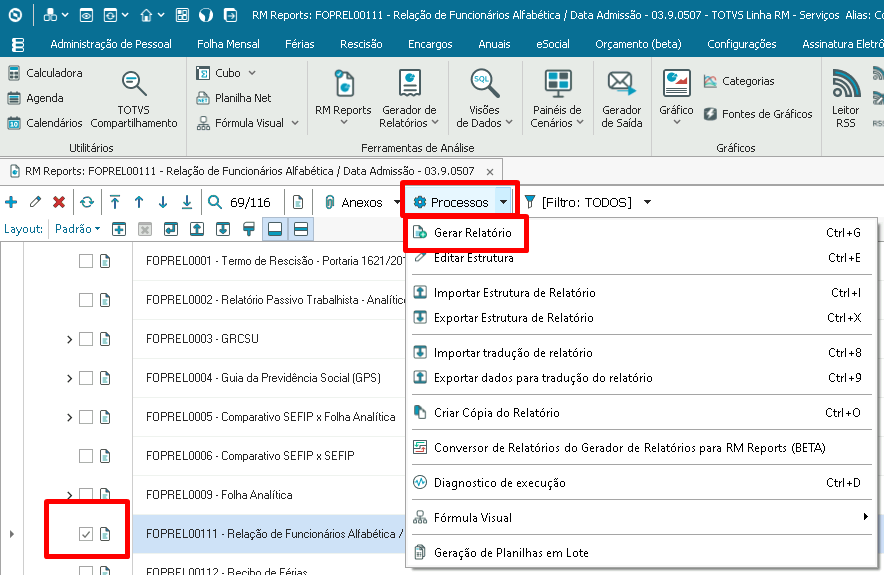Screen dimensions: 884x575
Task: Check the FOPREL0001 row checkbox
Action: (86, 261)
